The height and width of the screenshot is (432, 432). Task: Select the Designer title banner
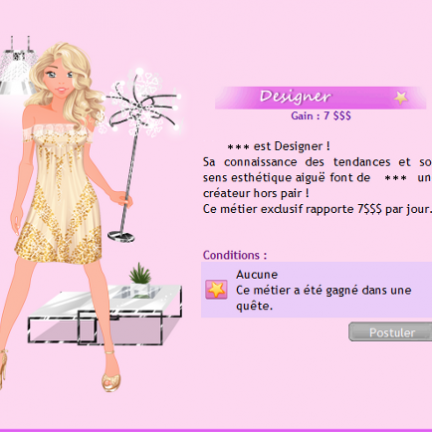320,98
